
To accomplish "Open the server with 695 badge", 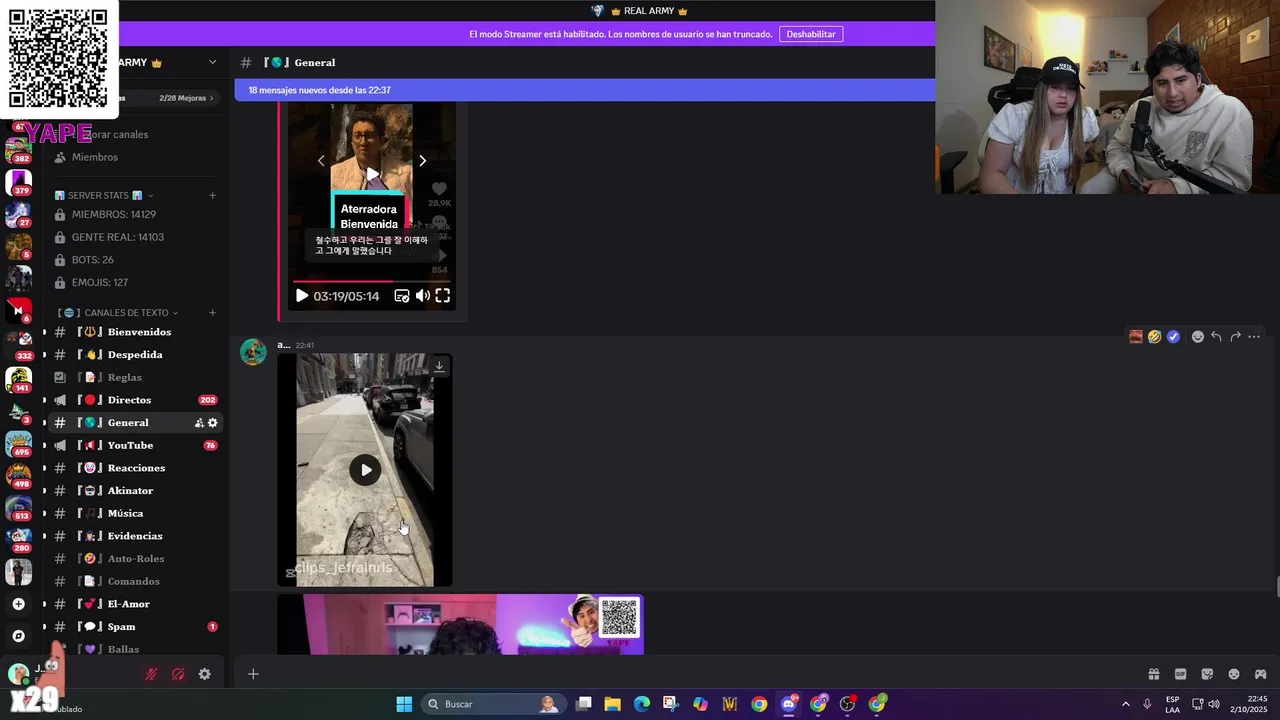I will tap(18, 443).
